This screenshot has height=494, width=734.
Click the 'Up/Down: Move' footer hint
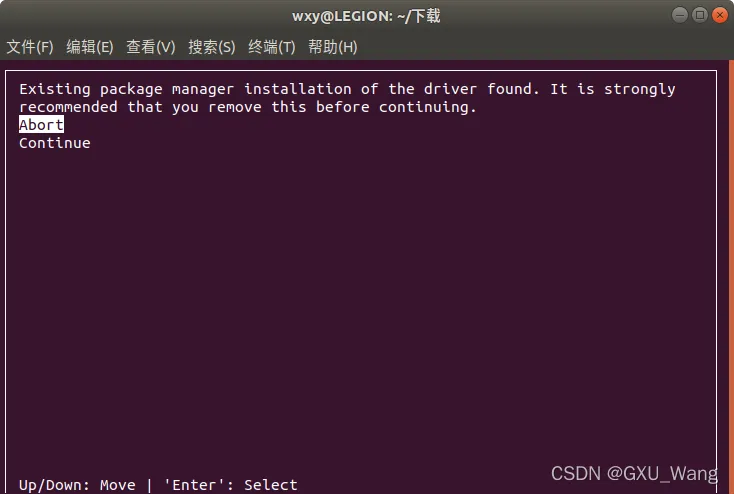[x=77, y=485]
